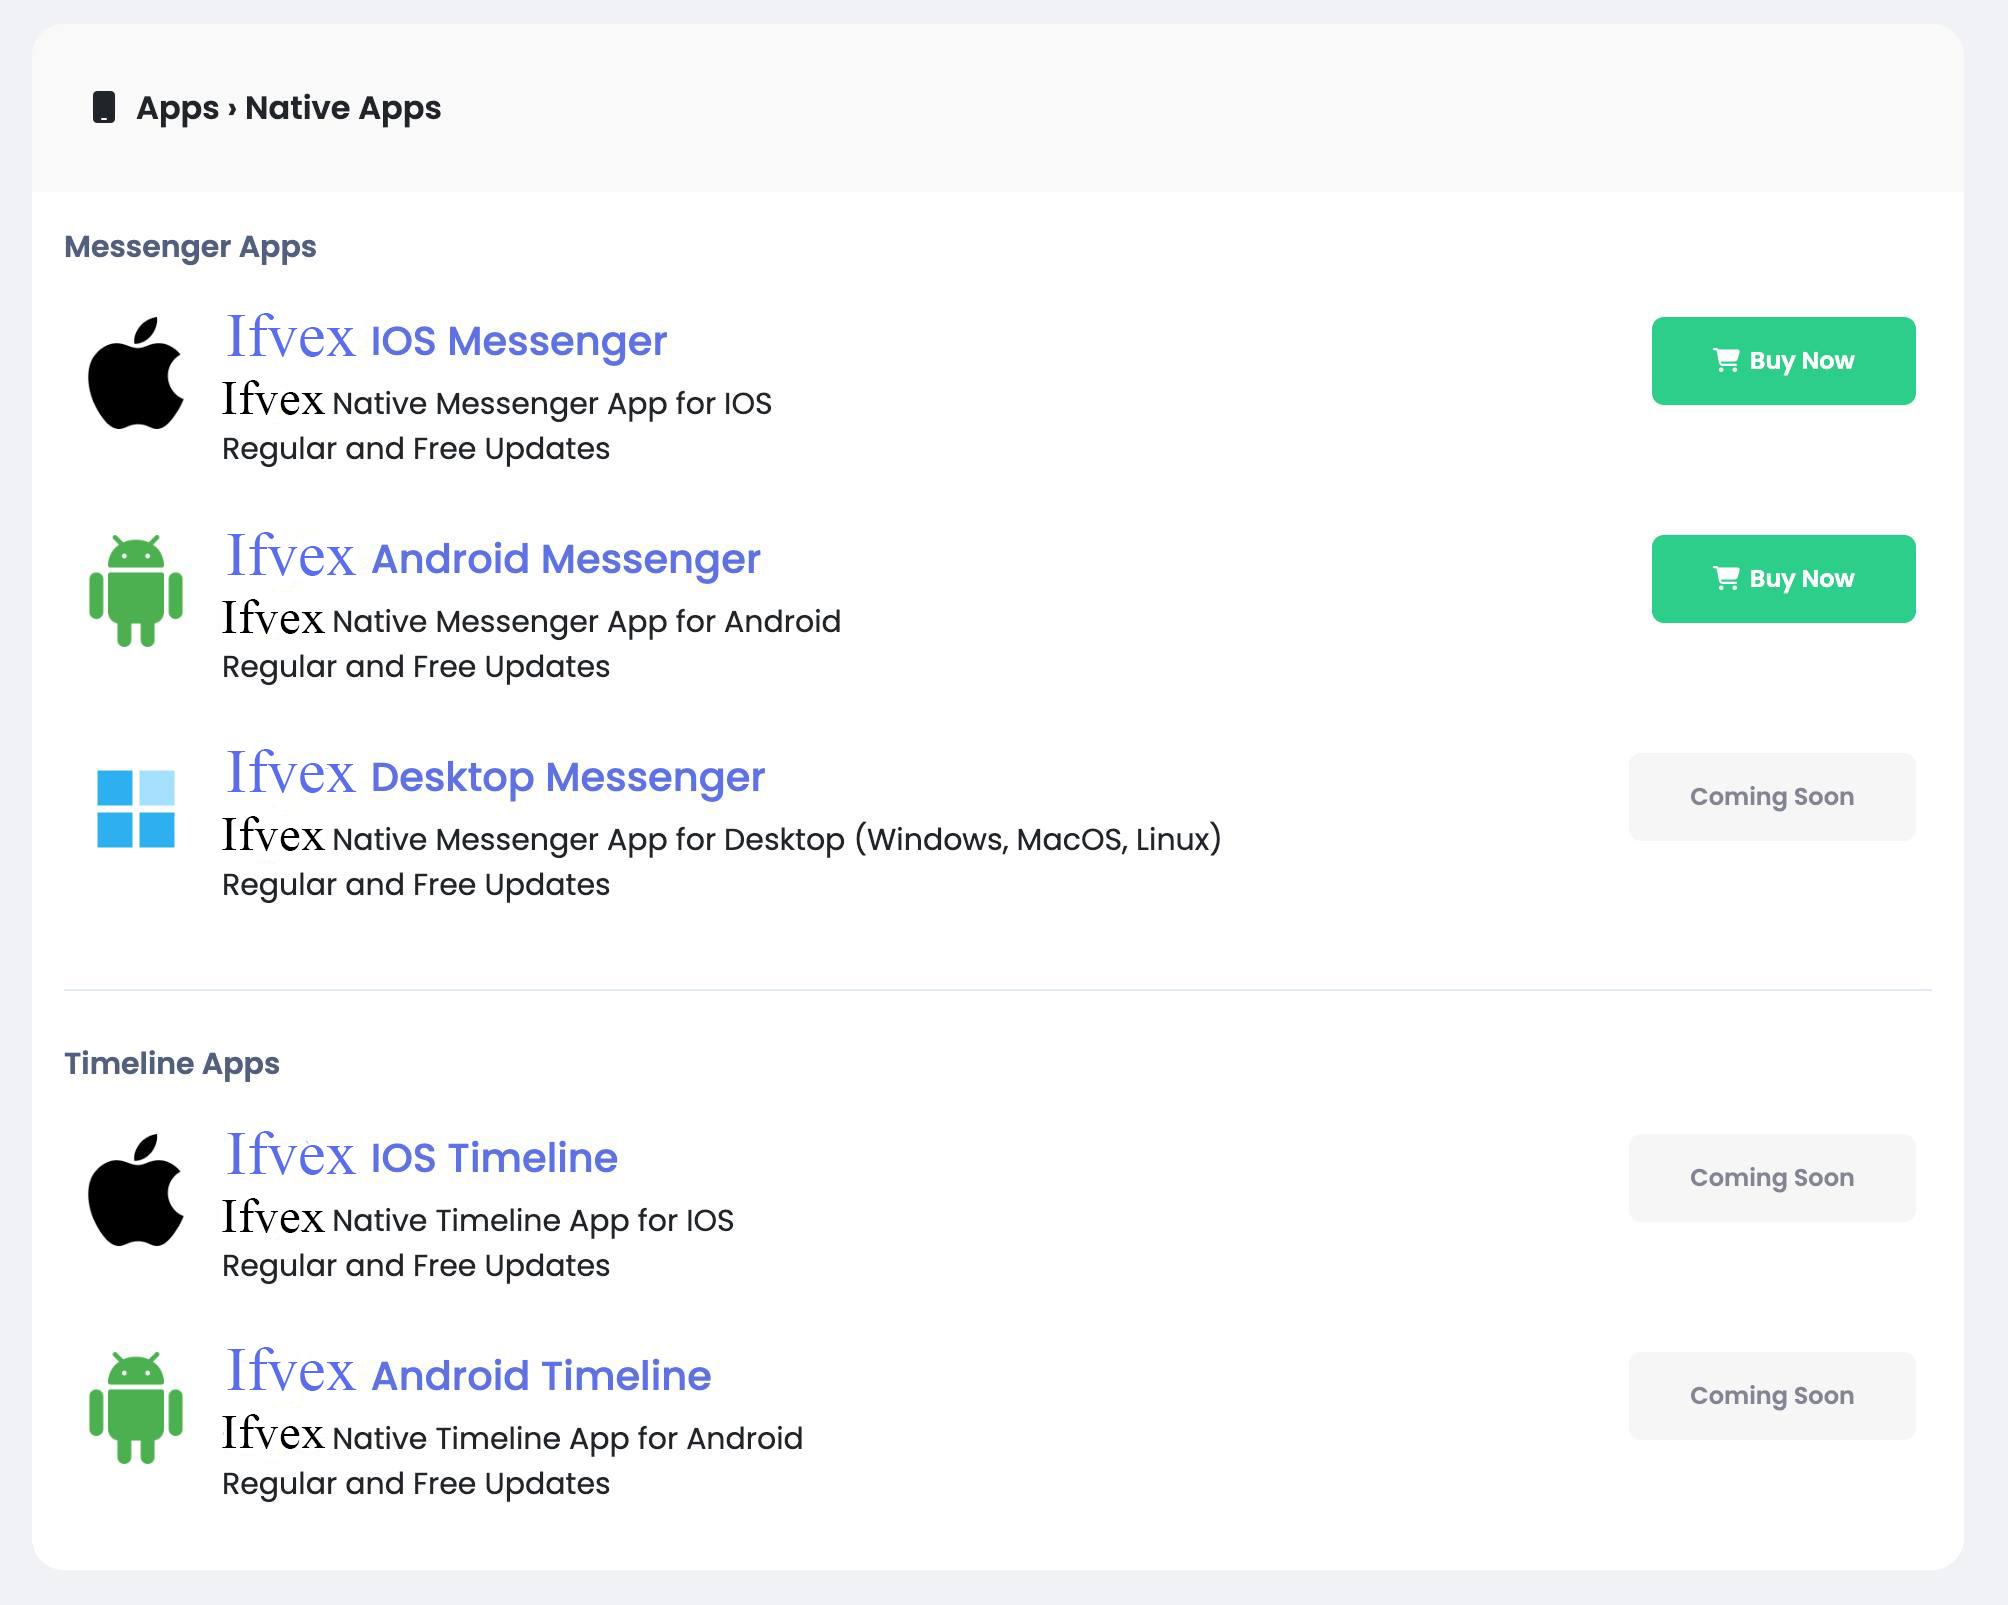Image resolution: width=2008 pixels, height=1605 pixels.
Task: Click the Windows logo beside Desktop Messenger
Action: point(136,808)
